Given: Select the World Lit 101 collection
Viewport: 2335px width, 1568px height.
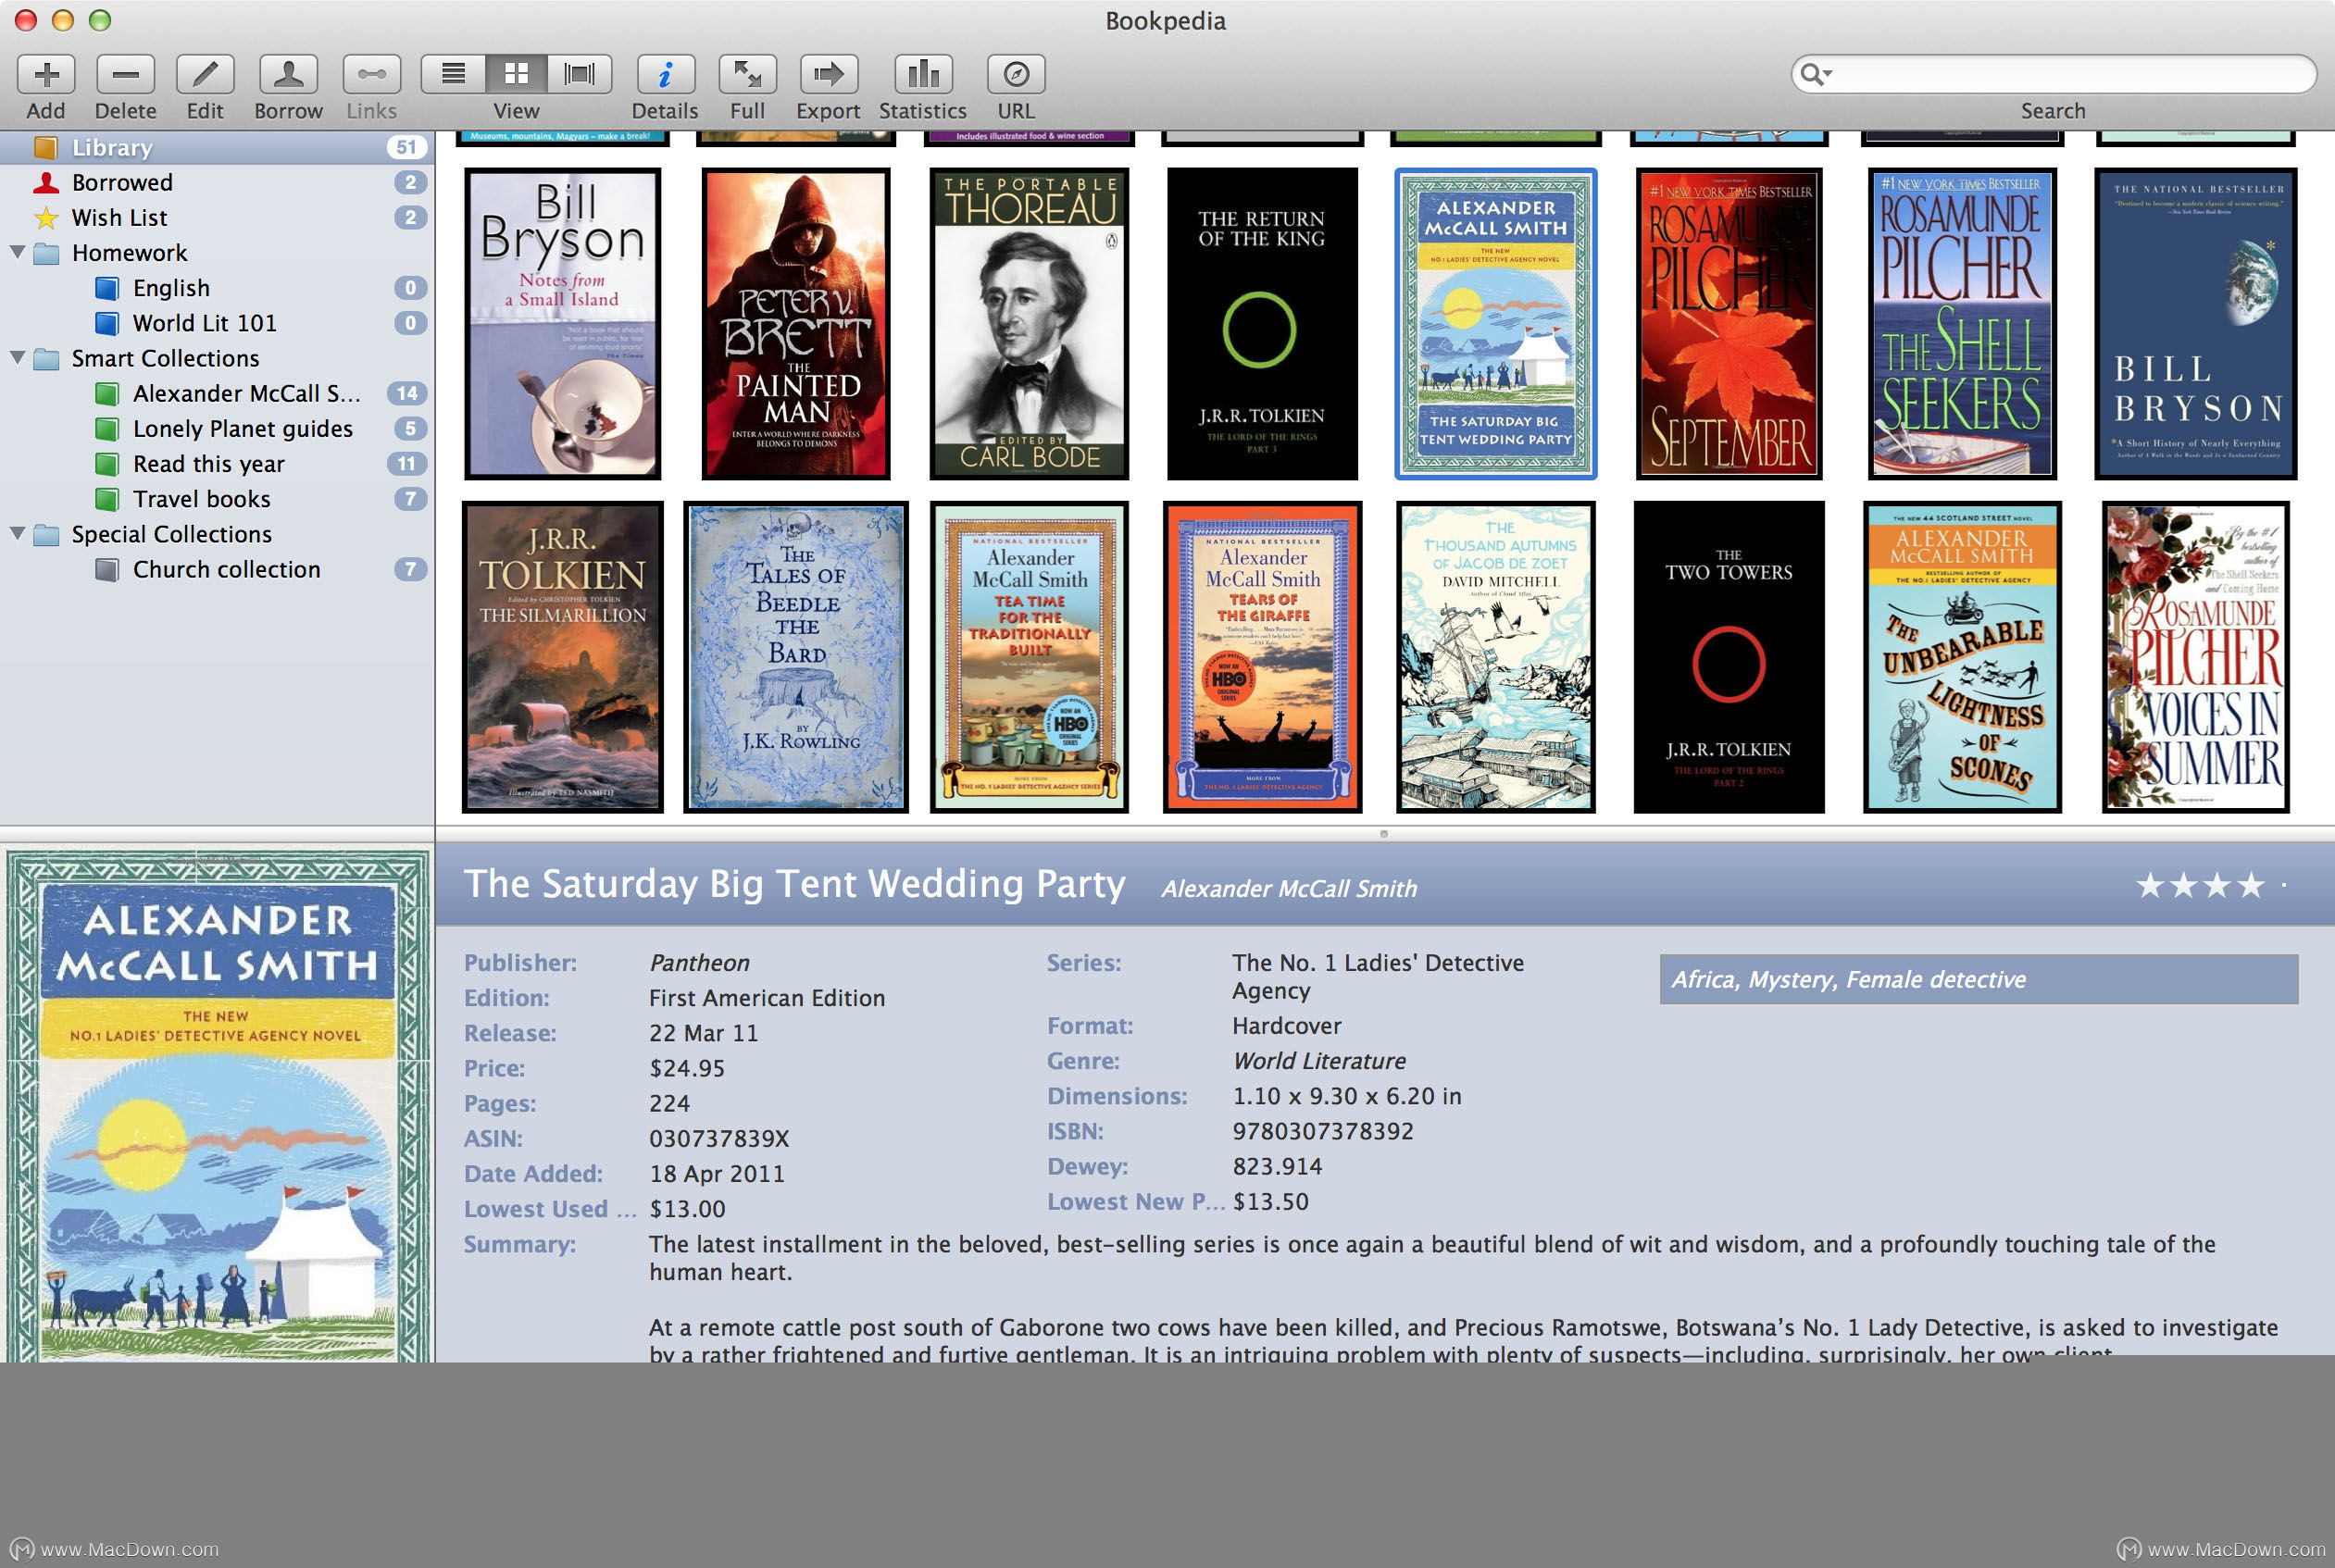Looking at the screenshot, I should point(217,323).
